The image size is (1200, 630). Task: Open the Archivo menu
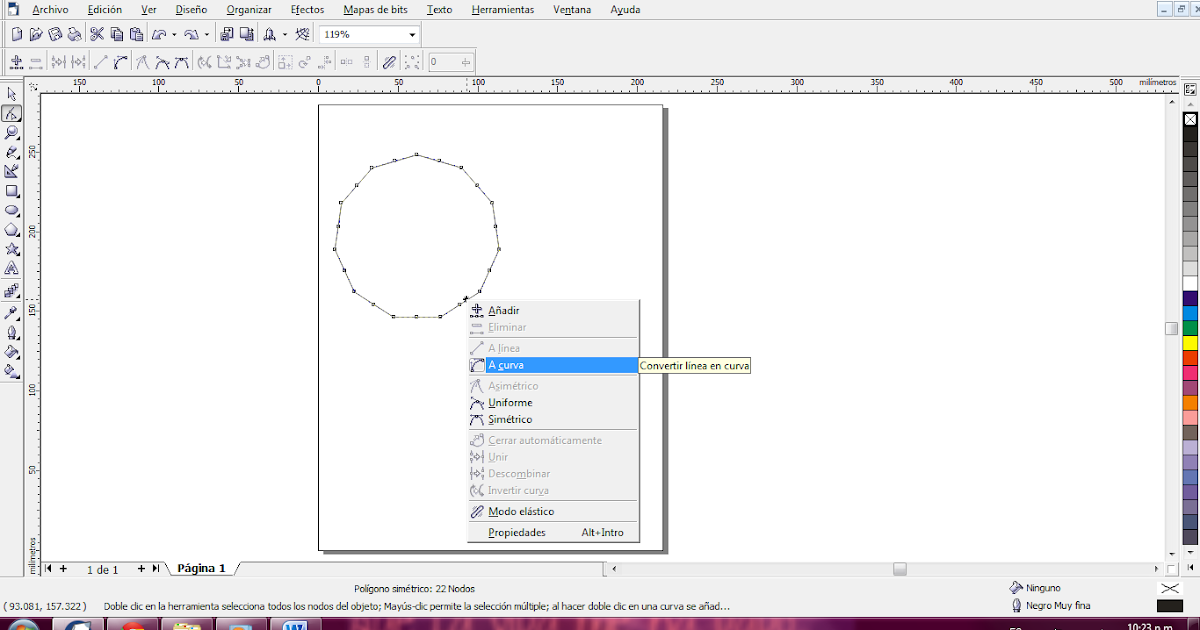pos(50,9)
